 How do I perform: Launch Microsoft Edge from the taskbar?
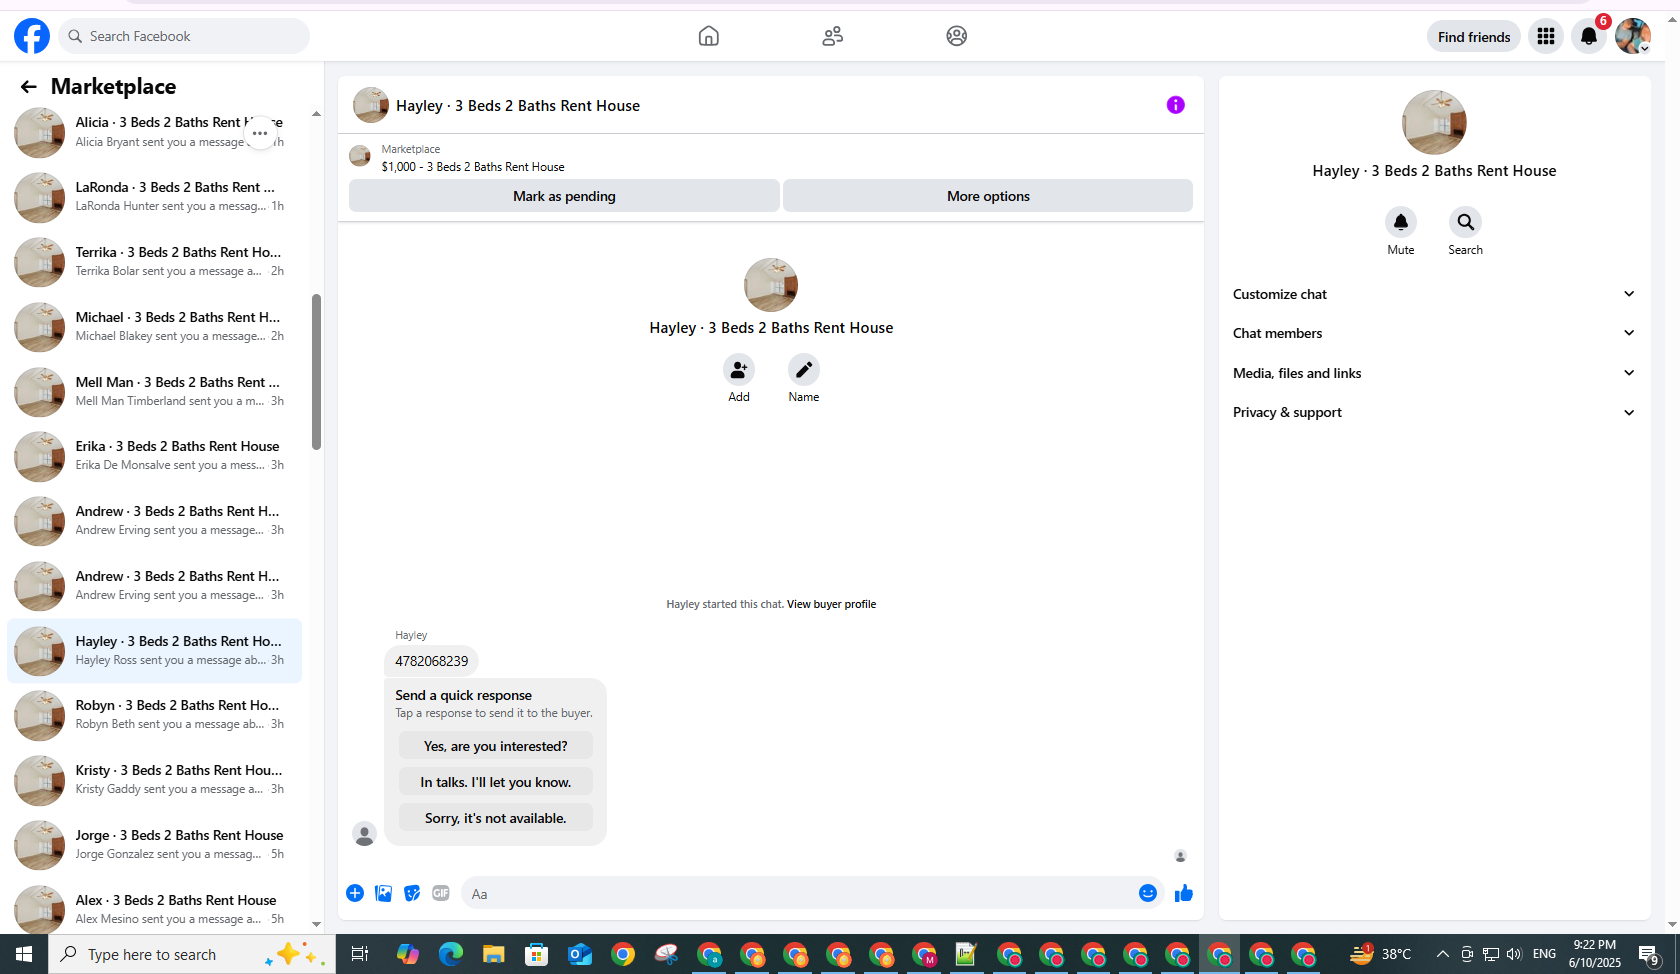[451, 954]
